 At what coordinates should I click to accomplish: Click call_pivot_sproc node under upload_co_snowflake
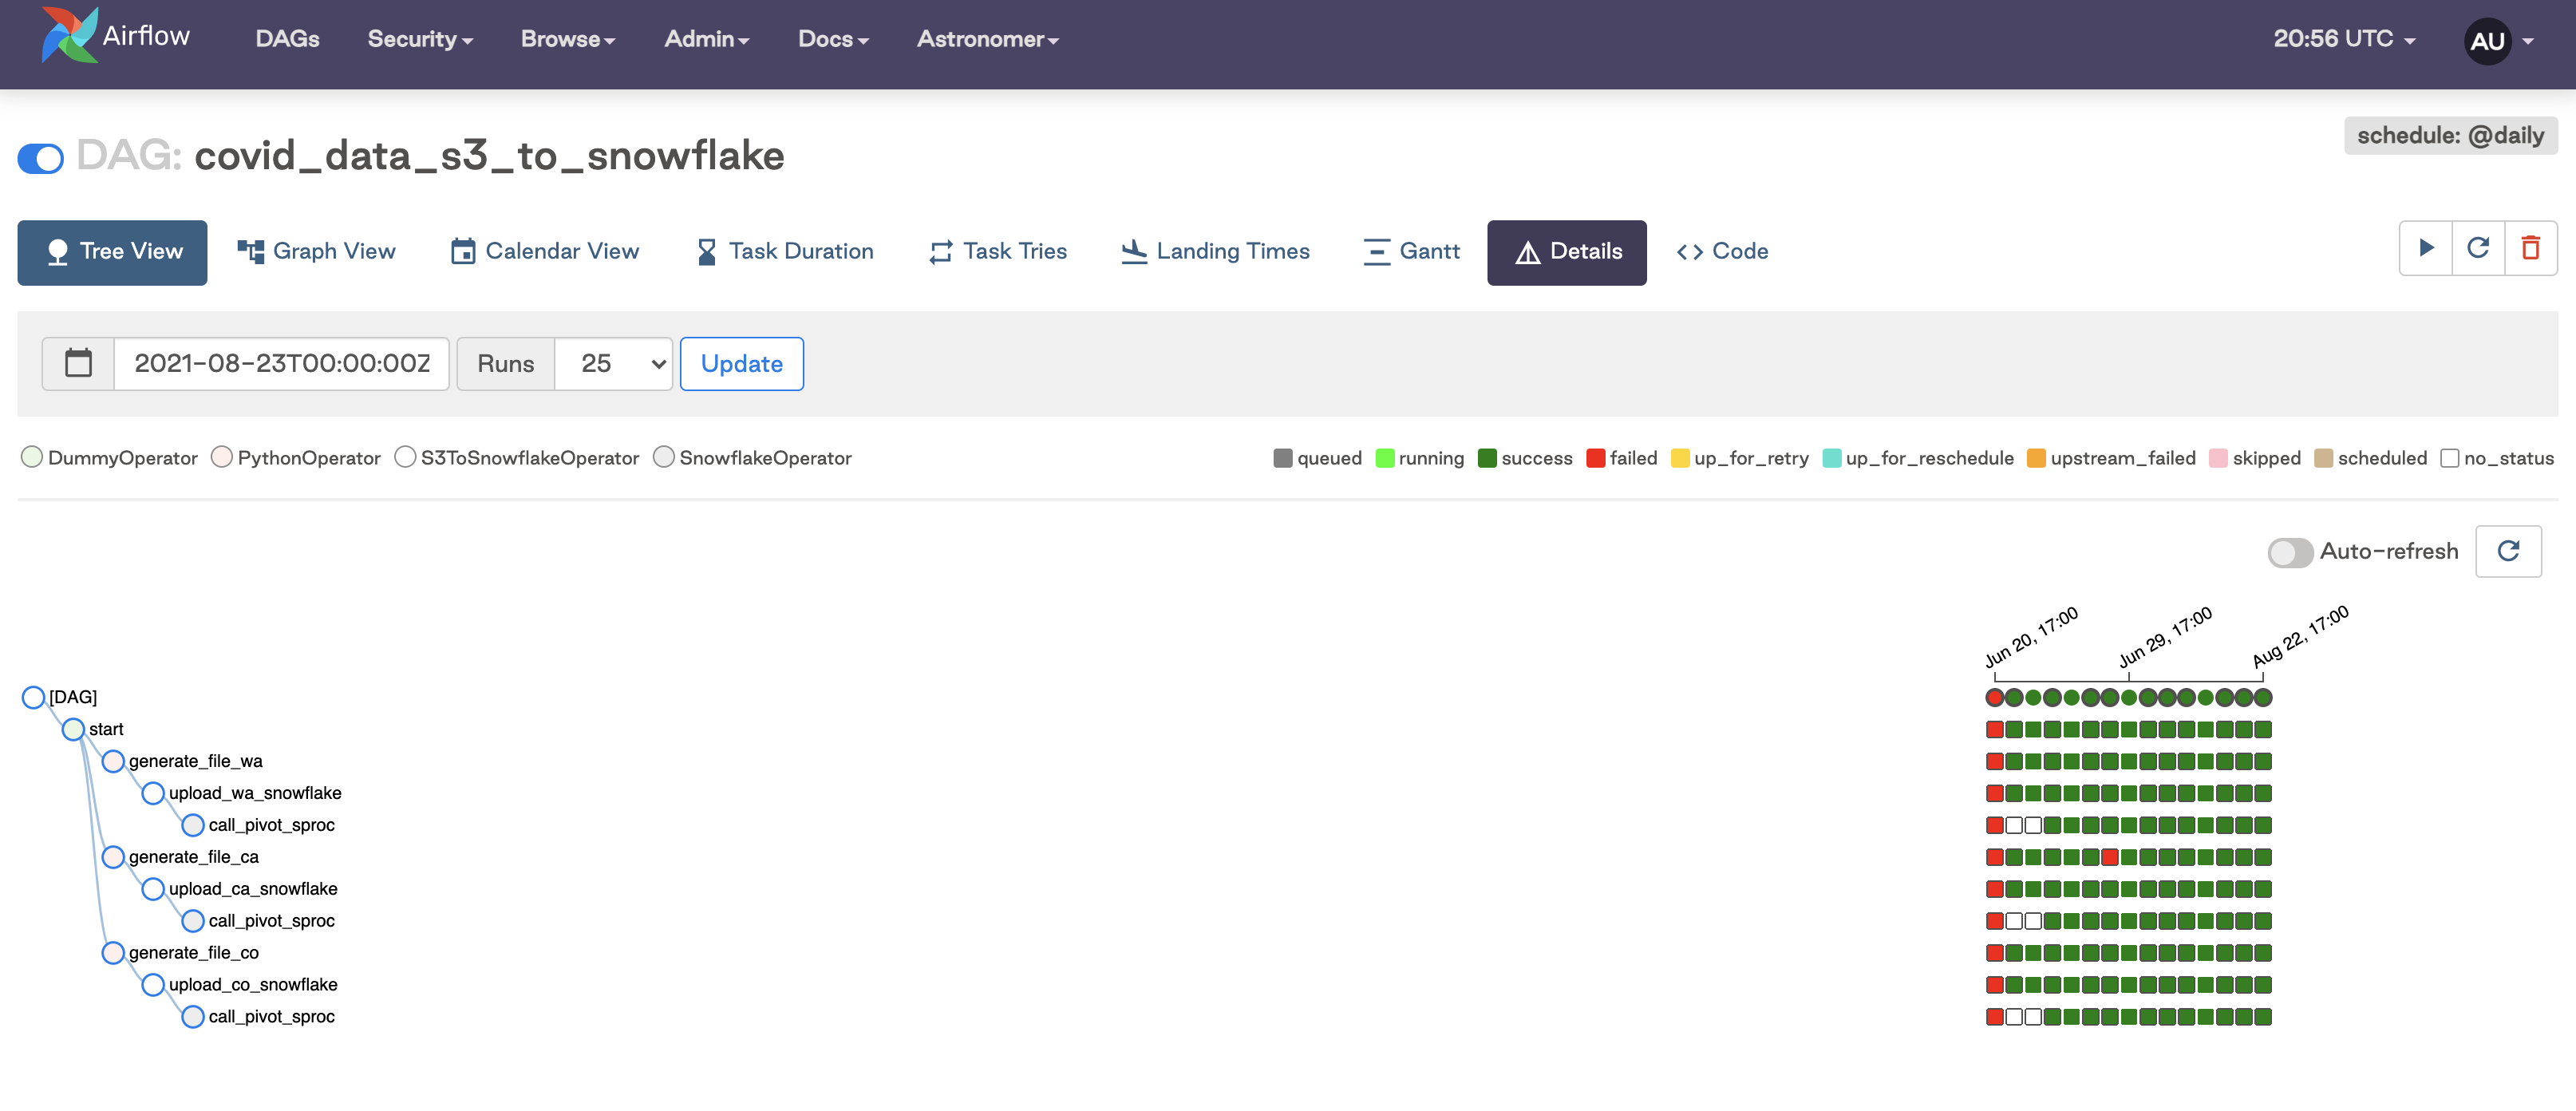(193, 1017)
